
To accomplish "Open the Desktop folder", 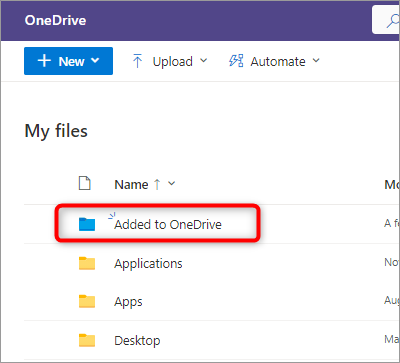I will 137,341.
